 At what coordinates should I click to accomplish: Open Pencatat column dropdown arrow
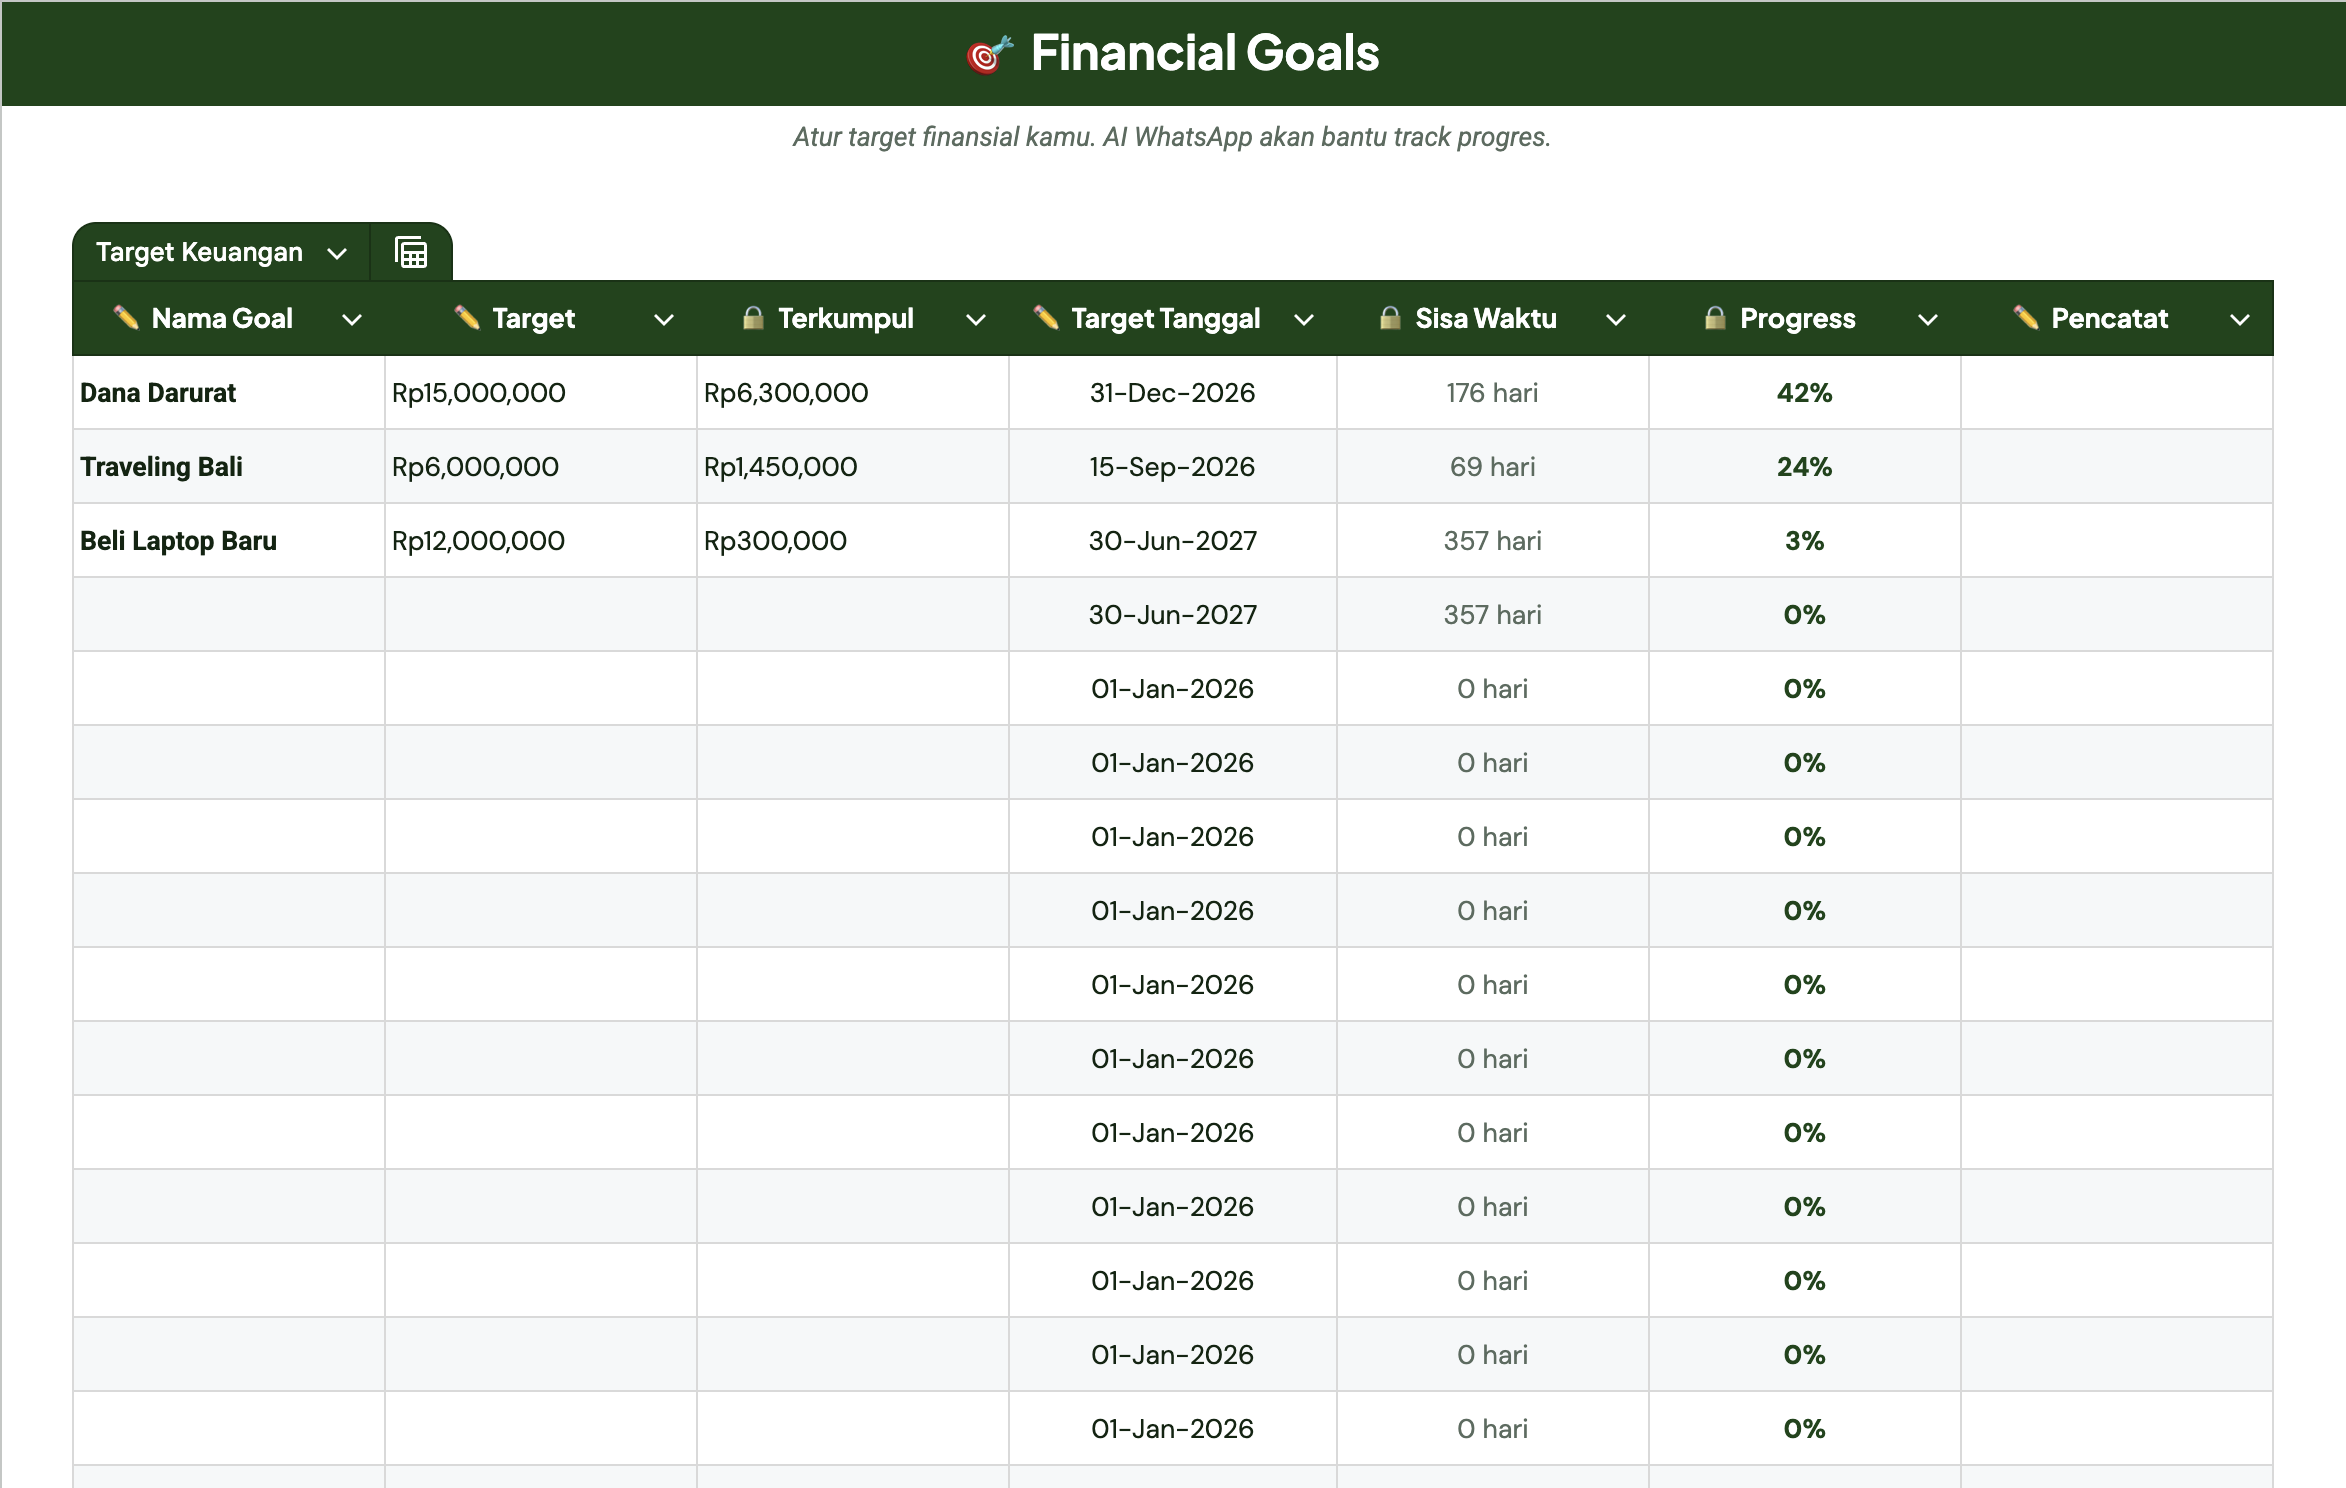2240,320
